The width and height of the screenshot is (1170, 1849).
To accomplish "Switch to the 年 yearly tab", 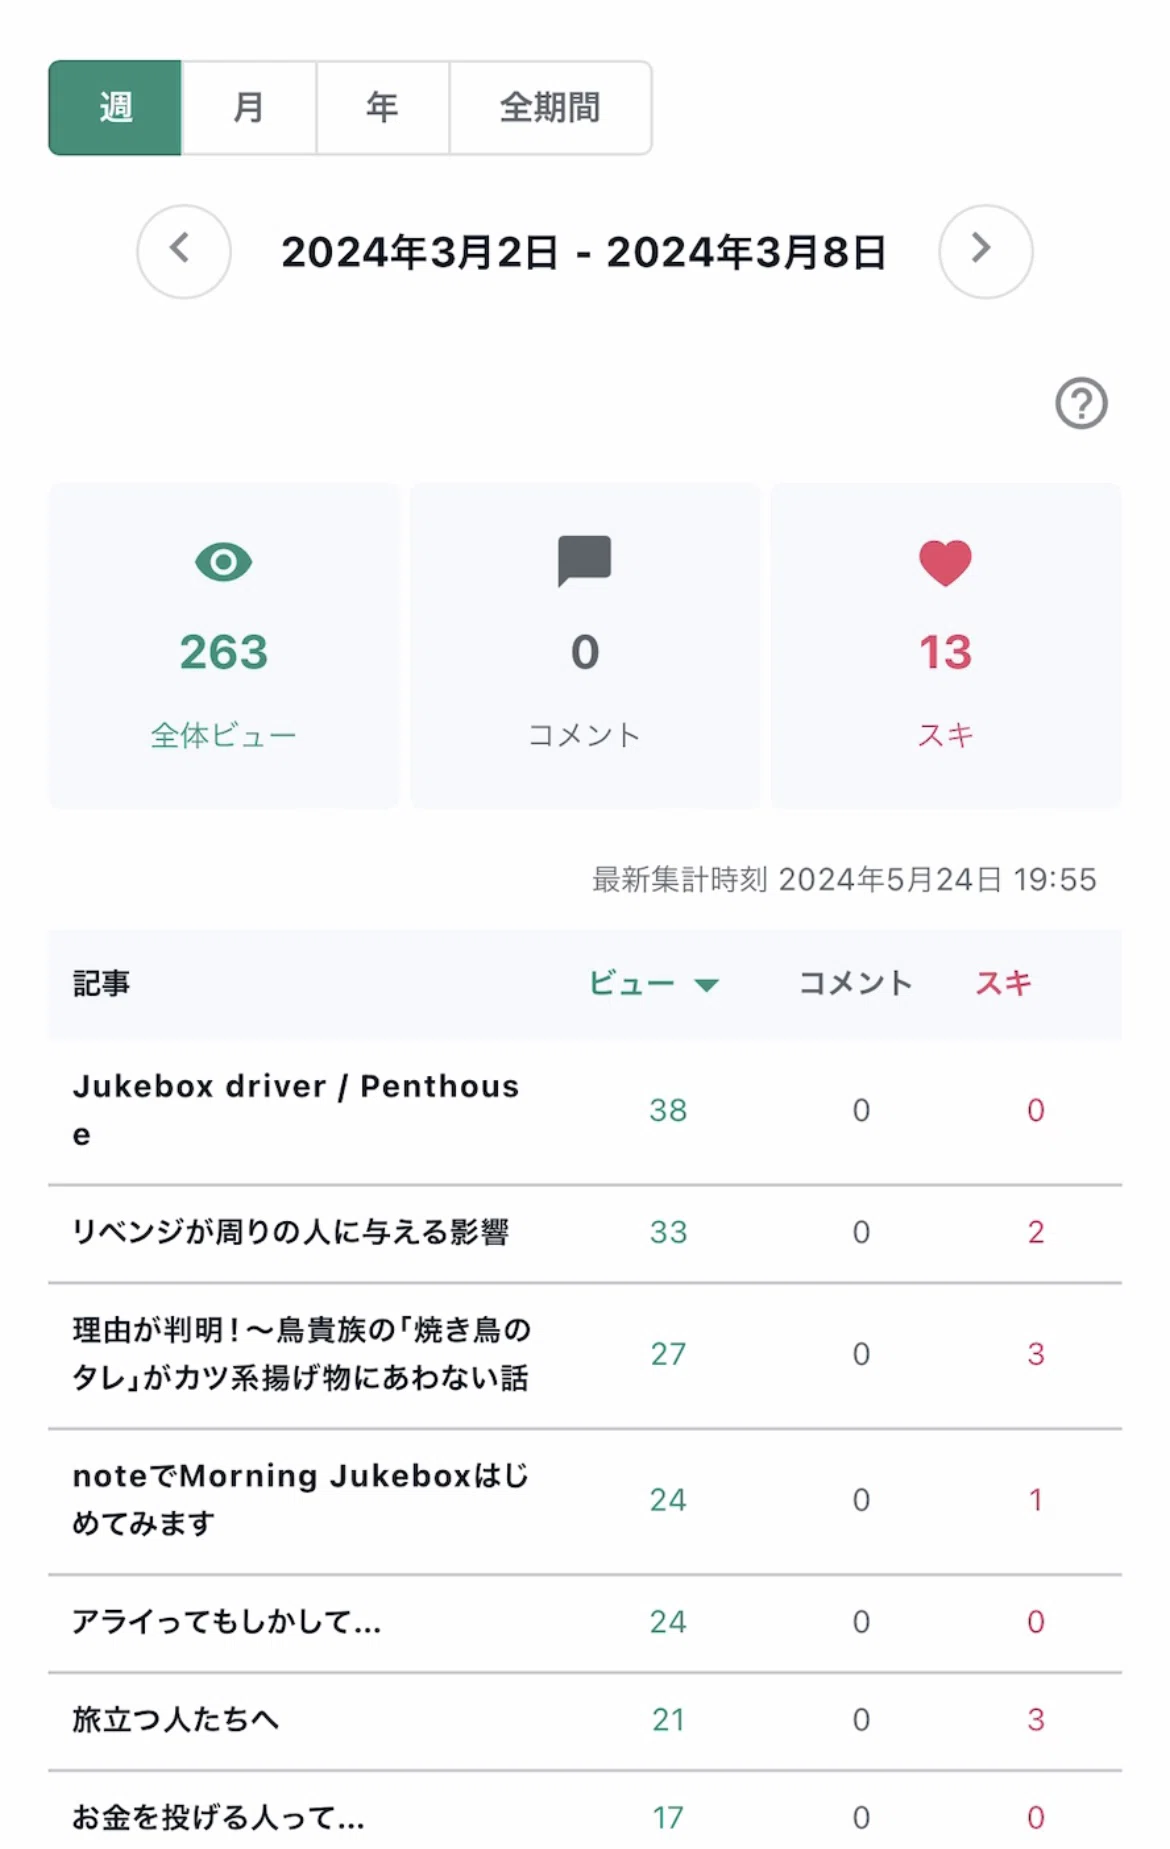I will pyautogui.click(x=382, y=108).
